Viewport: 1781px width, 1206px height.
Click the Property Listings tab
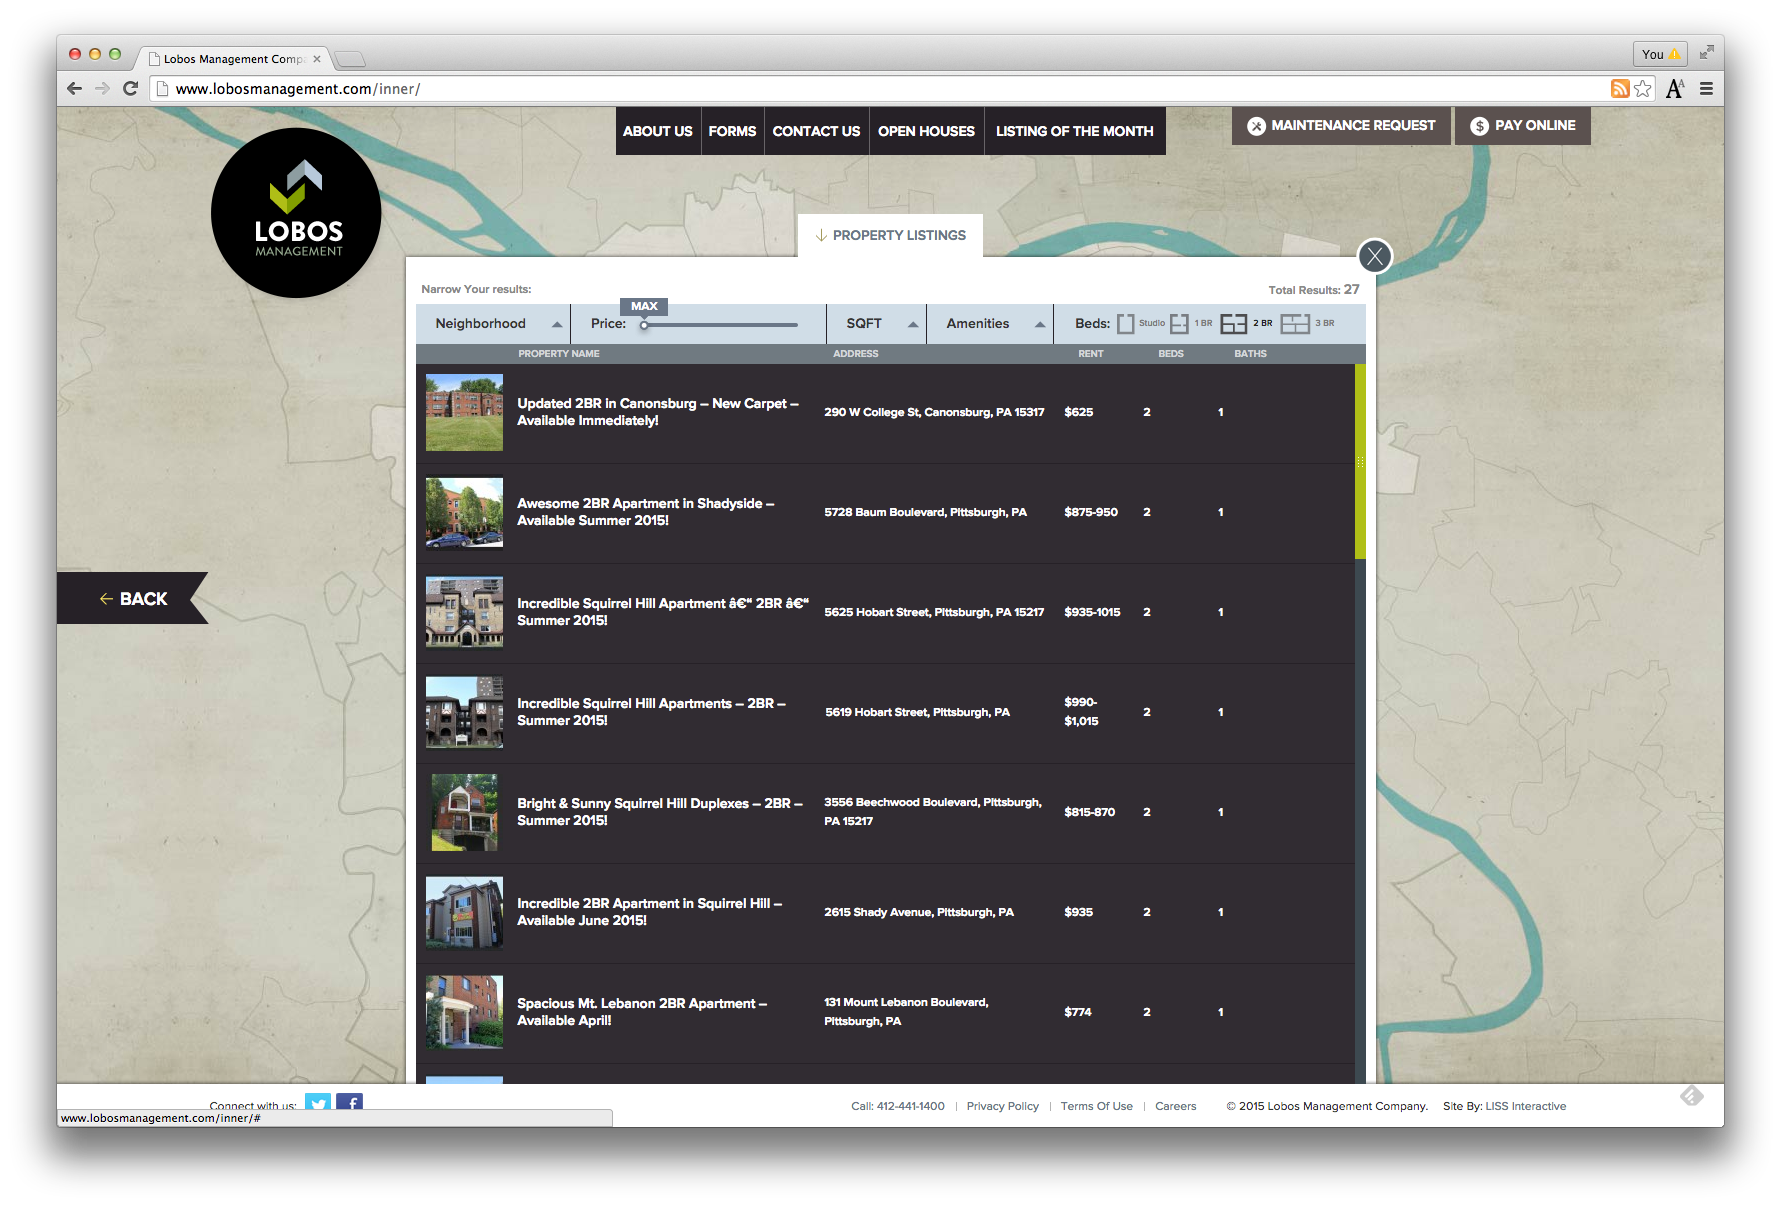[890, 236]
